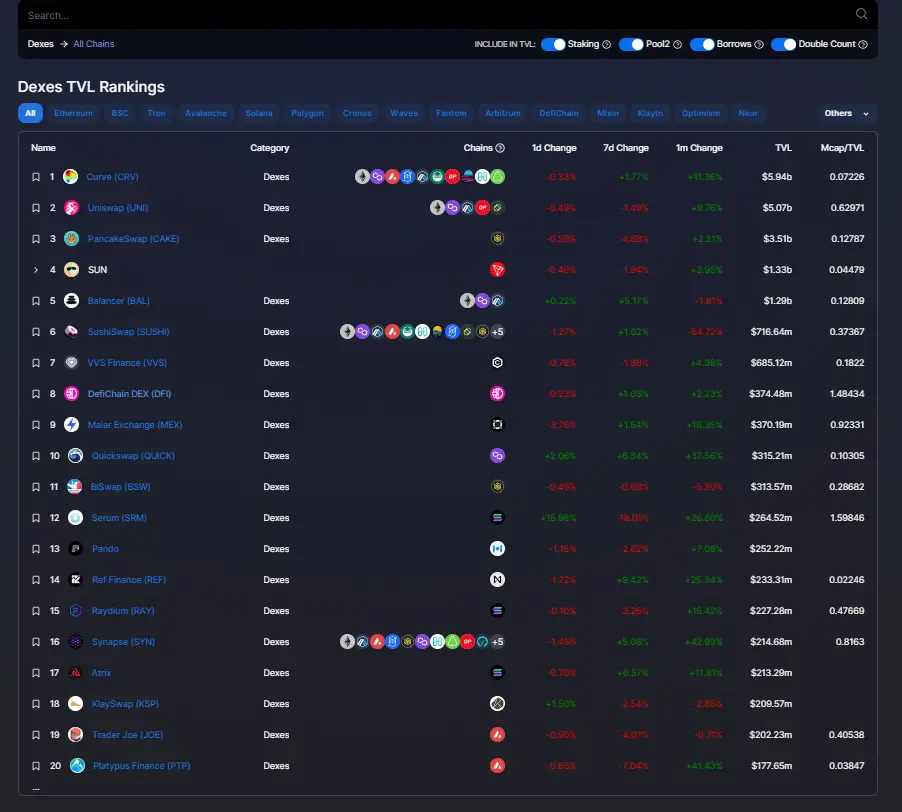Image resolution: width=902 pixels, height=812 pixels.
Task: Click the Uniswap protocol logo
Action: 71,208
